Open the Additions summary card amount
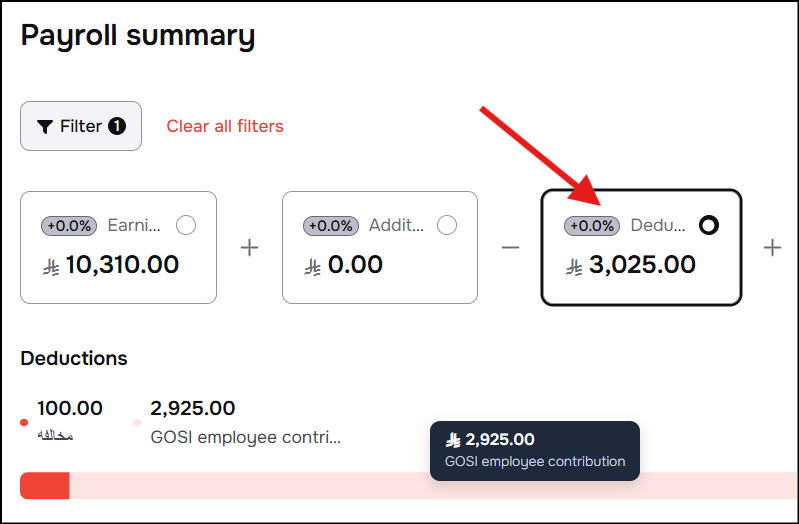 (355, 265)
